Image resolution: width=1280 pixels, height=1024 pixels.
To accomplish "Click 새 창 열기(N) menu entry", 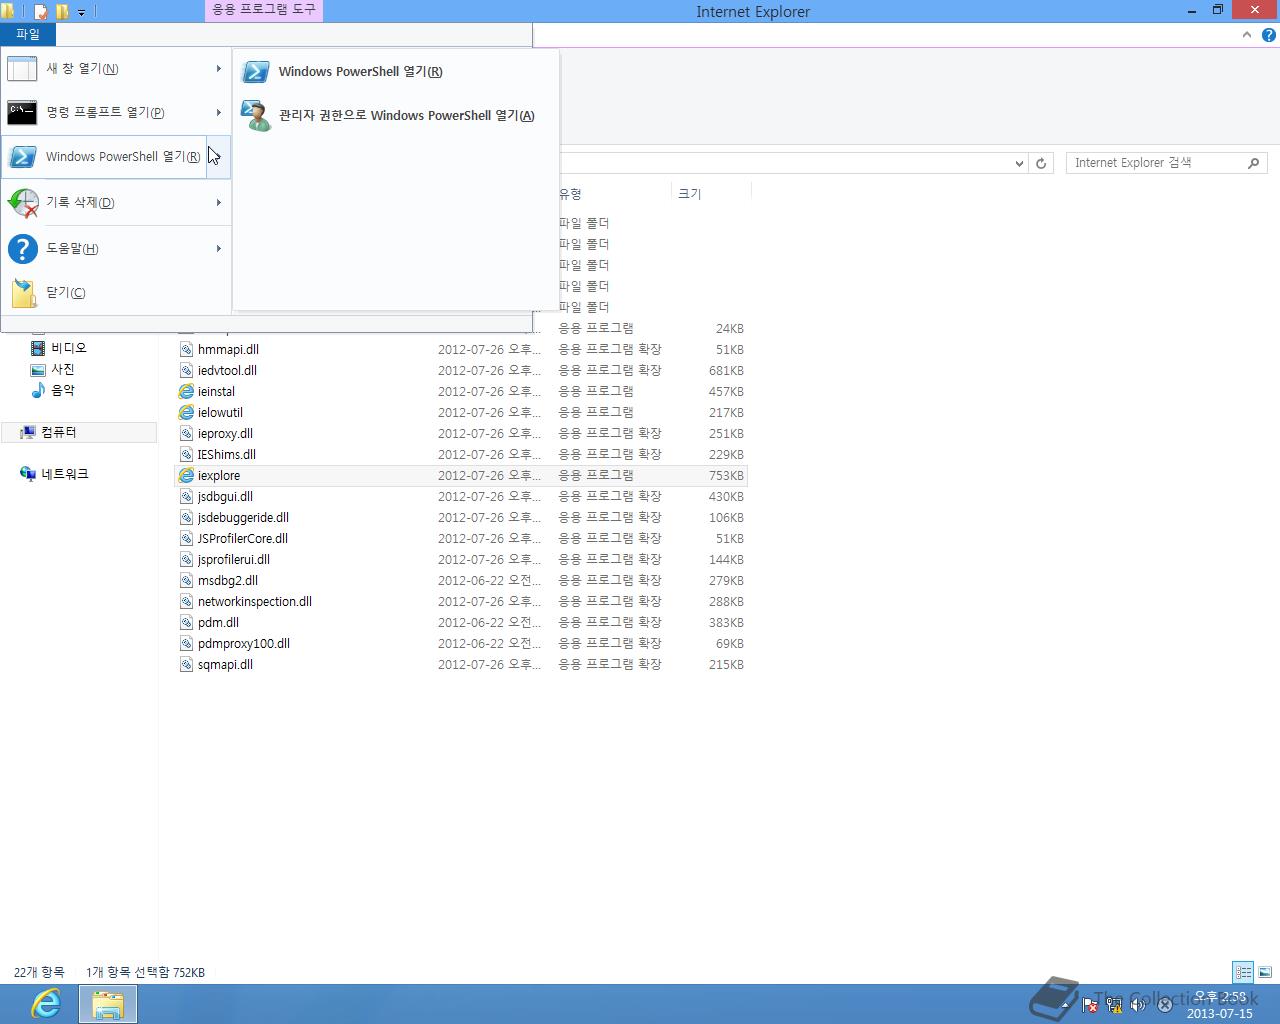I will 116,69.
